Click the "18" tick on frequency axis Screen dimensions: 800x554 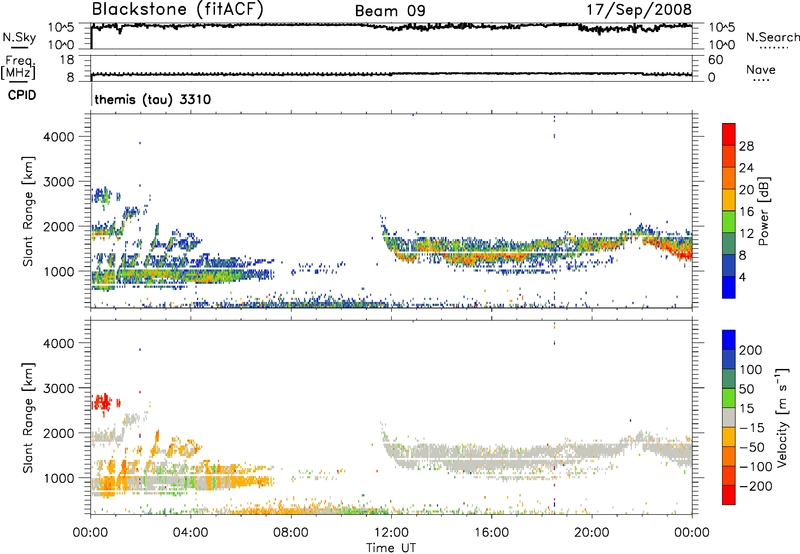67,60
